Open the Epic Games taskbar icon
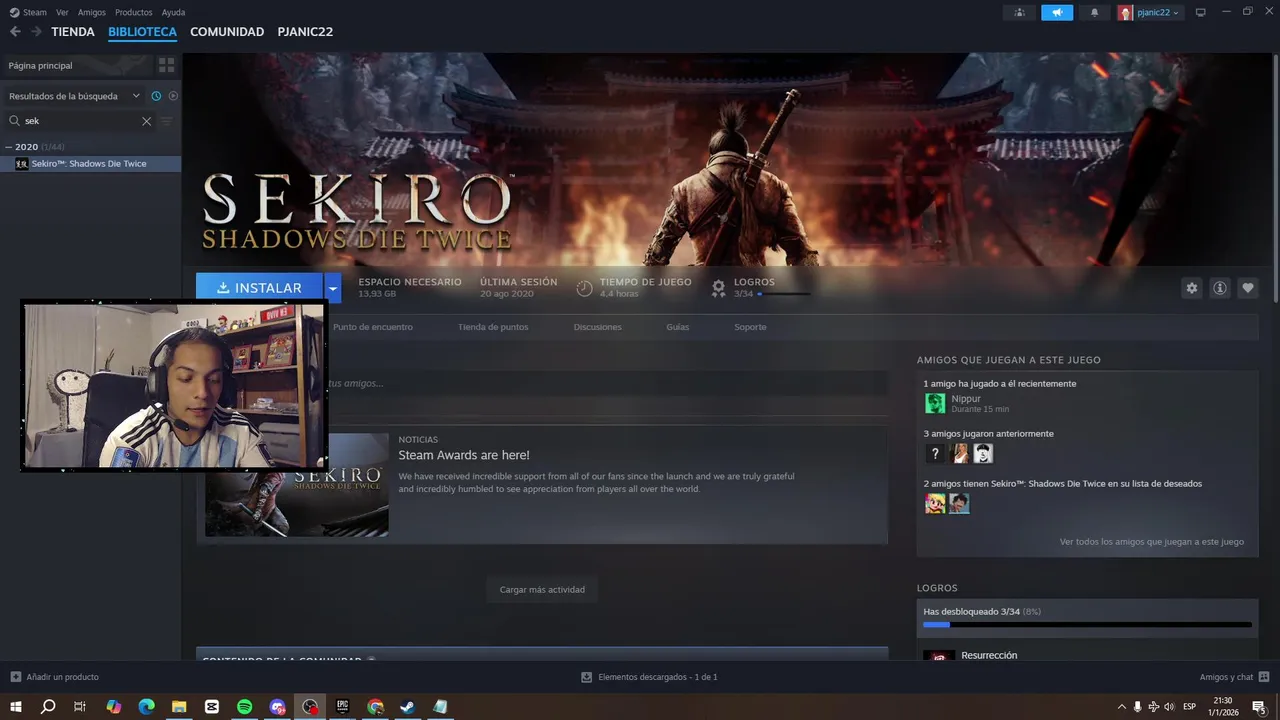The image size is (1280, 720). click(343, 706)
